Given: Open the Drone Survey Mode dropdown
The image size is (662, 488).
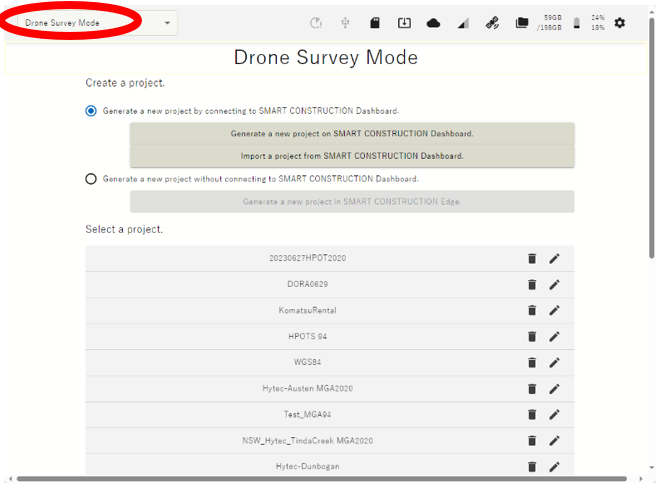Looking at the screenshot, I should coord(97,23).
